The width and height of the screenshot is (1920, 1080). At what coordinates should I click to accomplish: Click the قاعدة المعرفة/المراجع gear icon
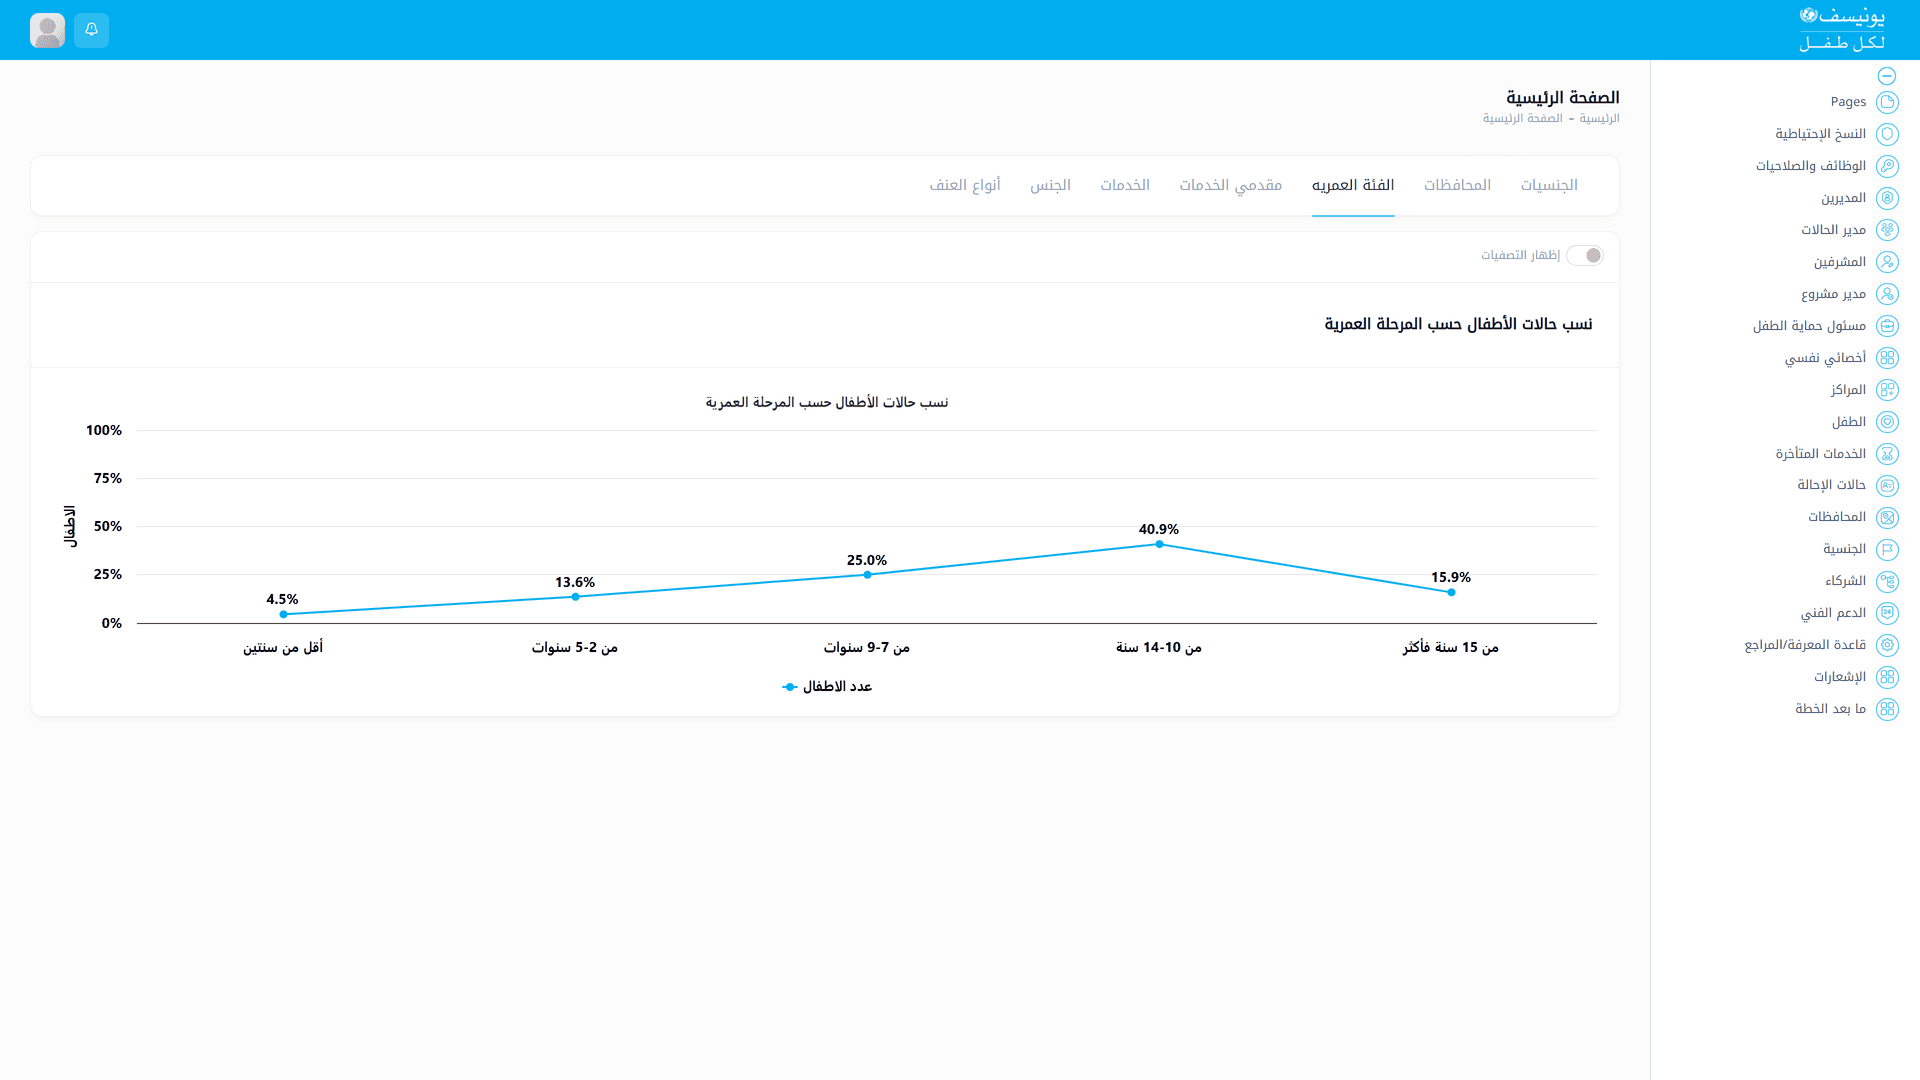pyautogui.click(x=1887, y=645)
